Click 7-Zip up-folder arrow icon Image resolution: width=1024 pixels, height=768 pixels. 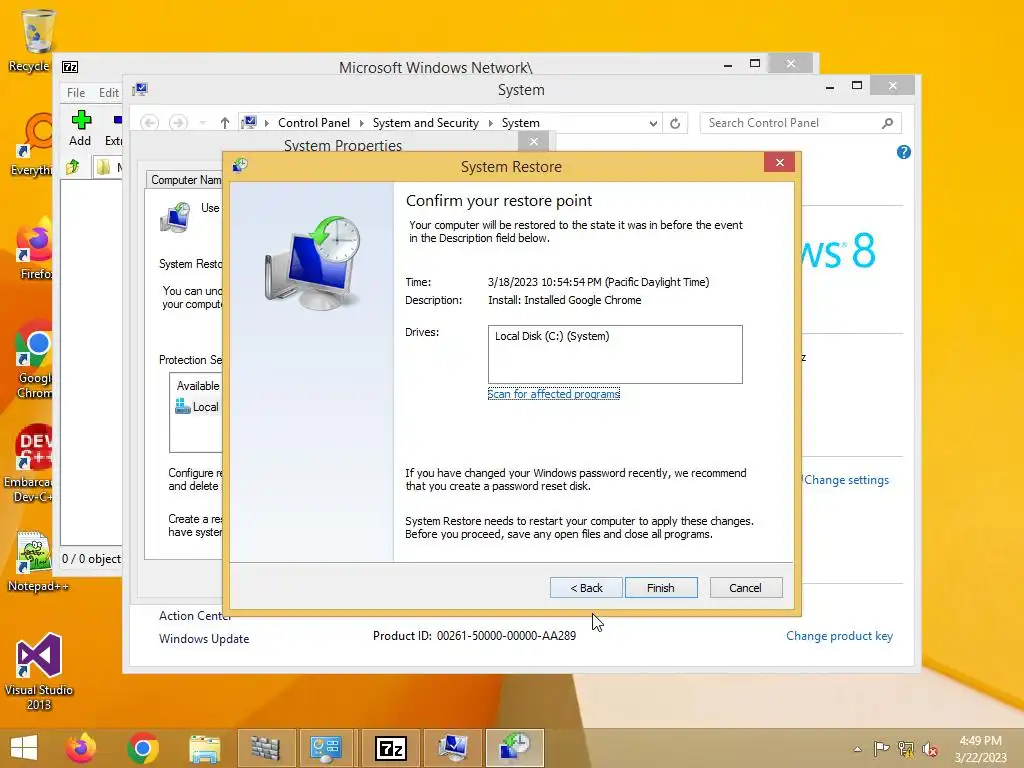pyautogui.click(x=72, y=168)
